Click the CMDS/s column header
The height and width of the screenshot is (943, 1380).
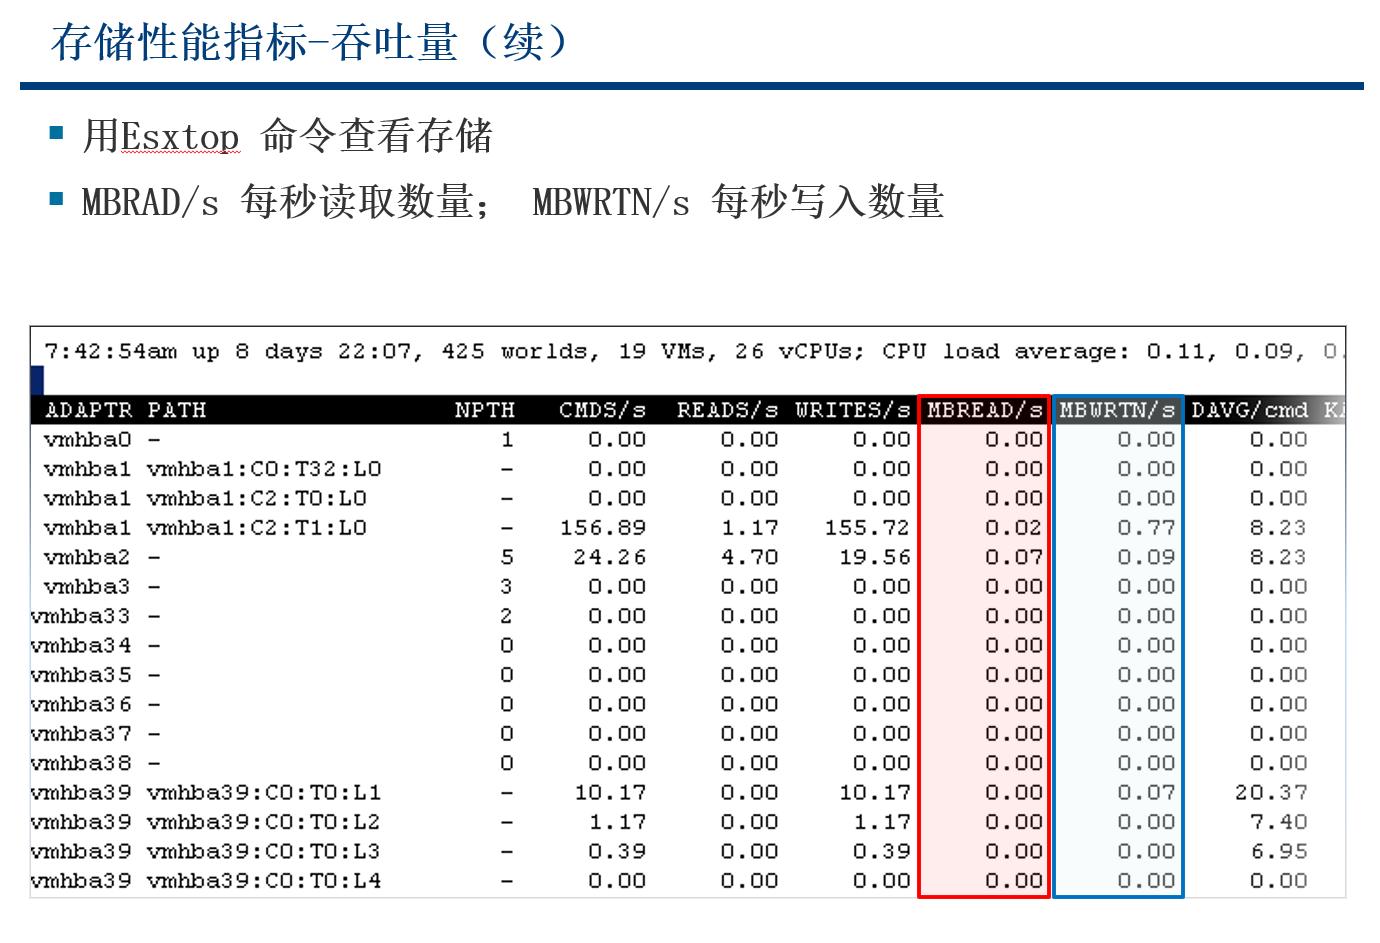click(x=603, y=409)
